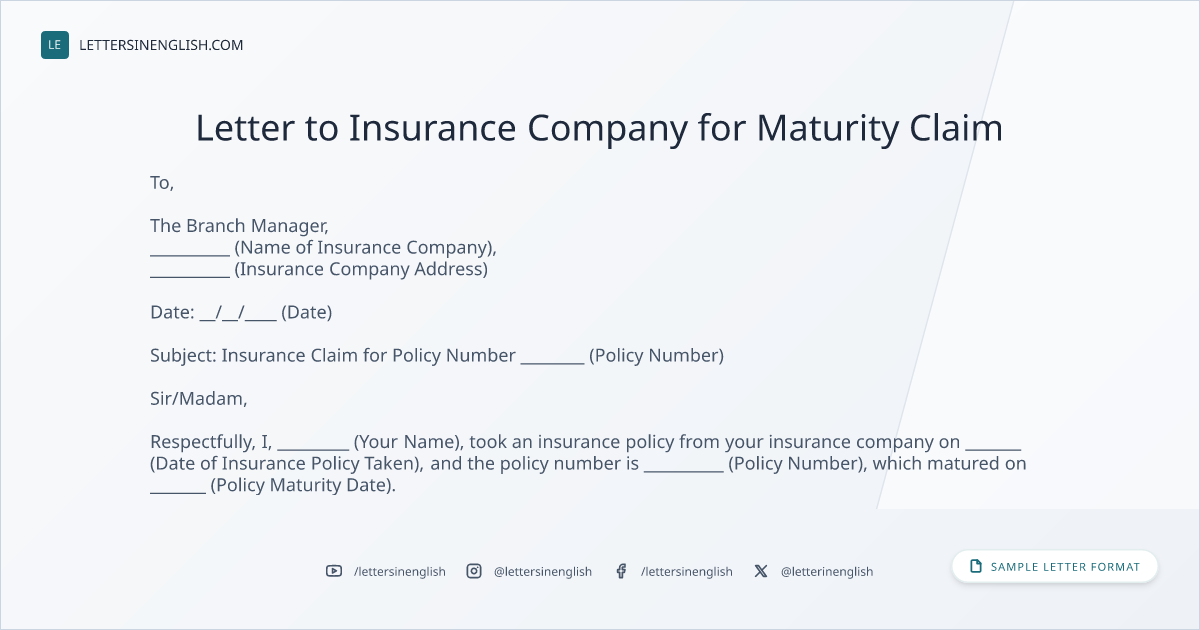Open the @letterinenglish X handle

(x=827, y=571)
